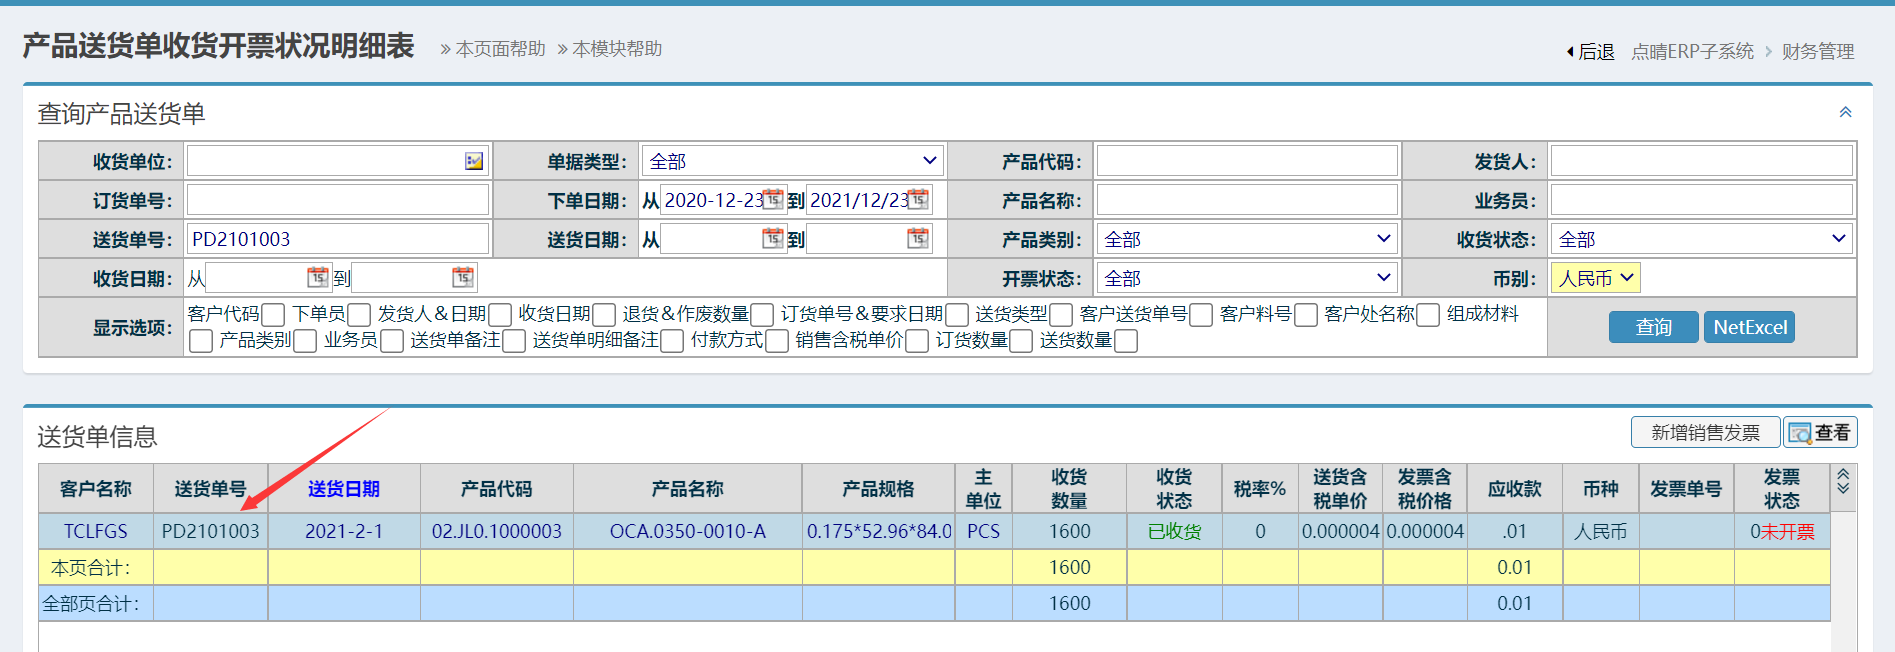Open the 币别 currency dropdown
This screenshot has width=1895, height=652.
[x=1595, y=278]
